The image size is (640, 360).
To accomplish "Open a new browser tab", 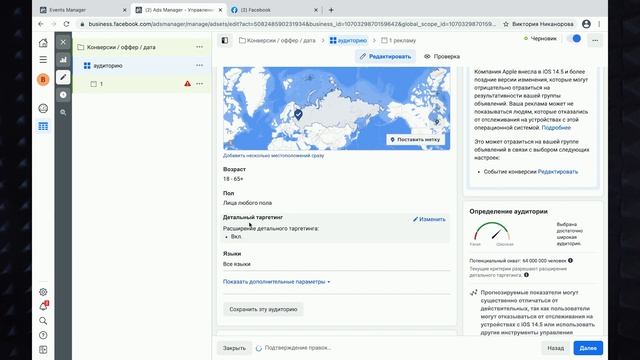I will [x=331, y=10].
